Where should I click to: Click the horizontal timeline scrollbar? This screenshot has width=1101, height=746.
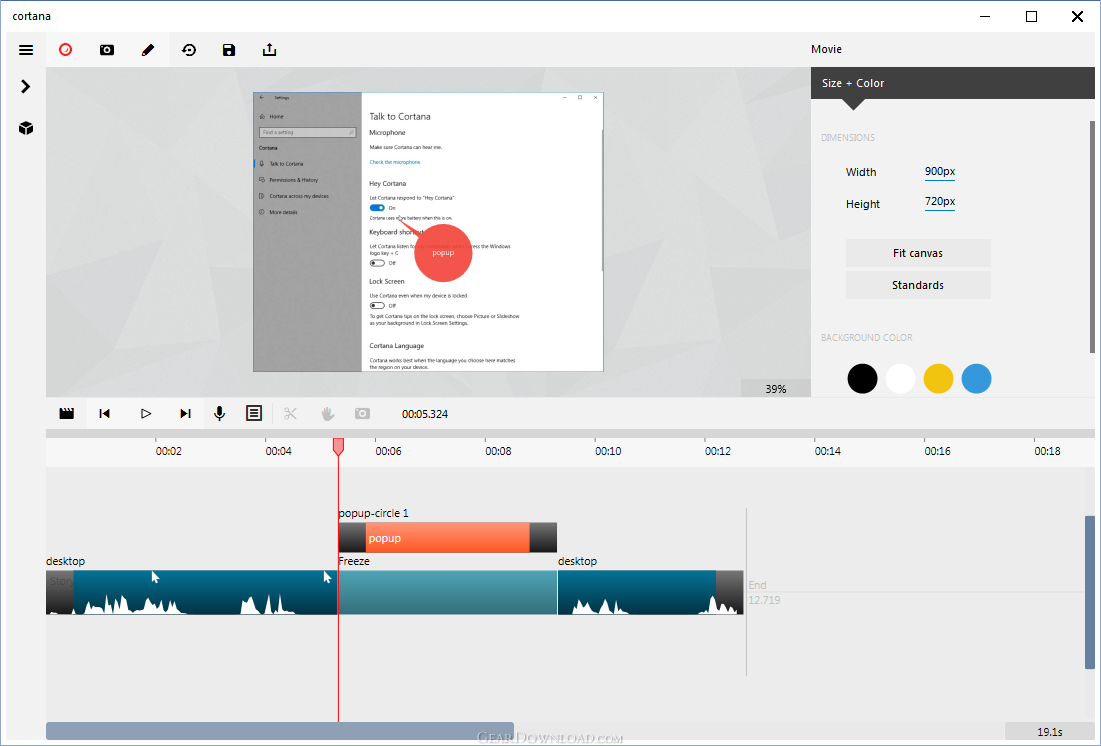pyautogui.click(x=279, y=731)
